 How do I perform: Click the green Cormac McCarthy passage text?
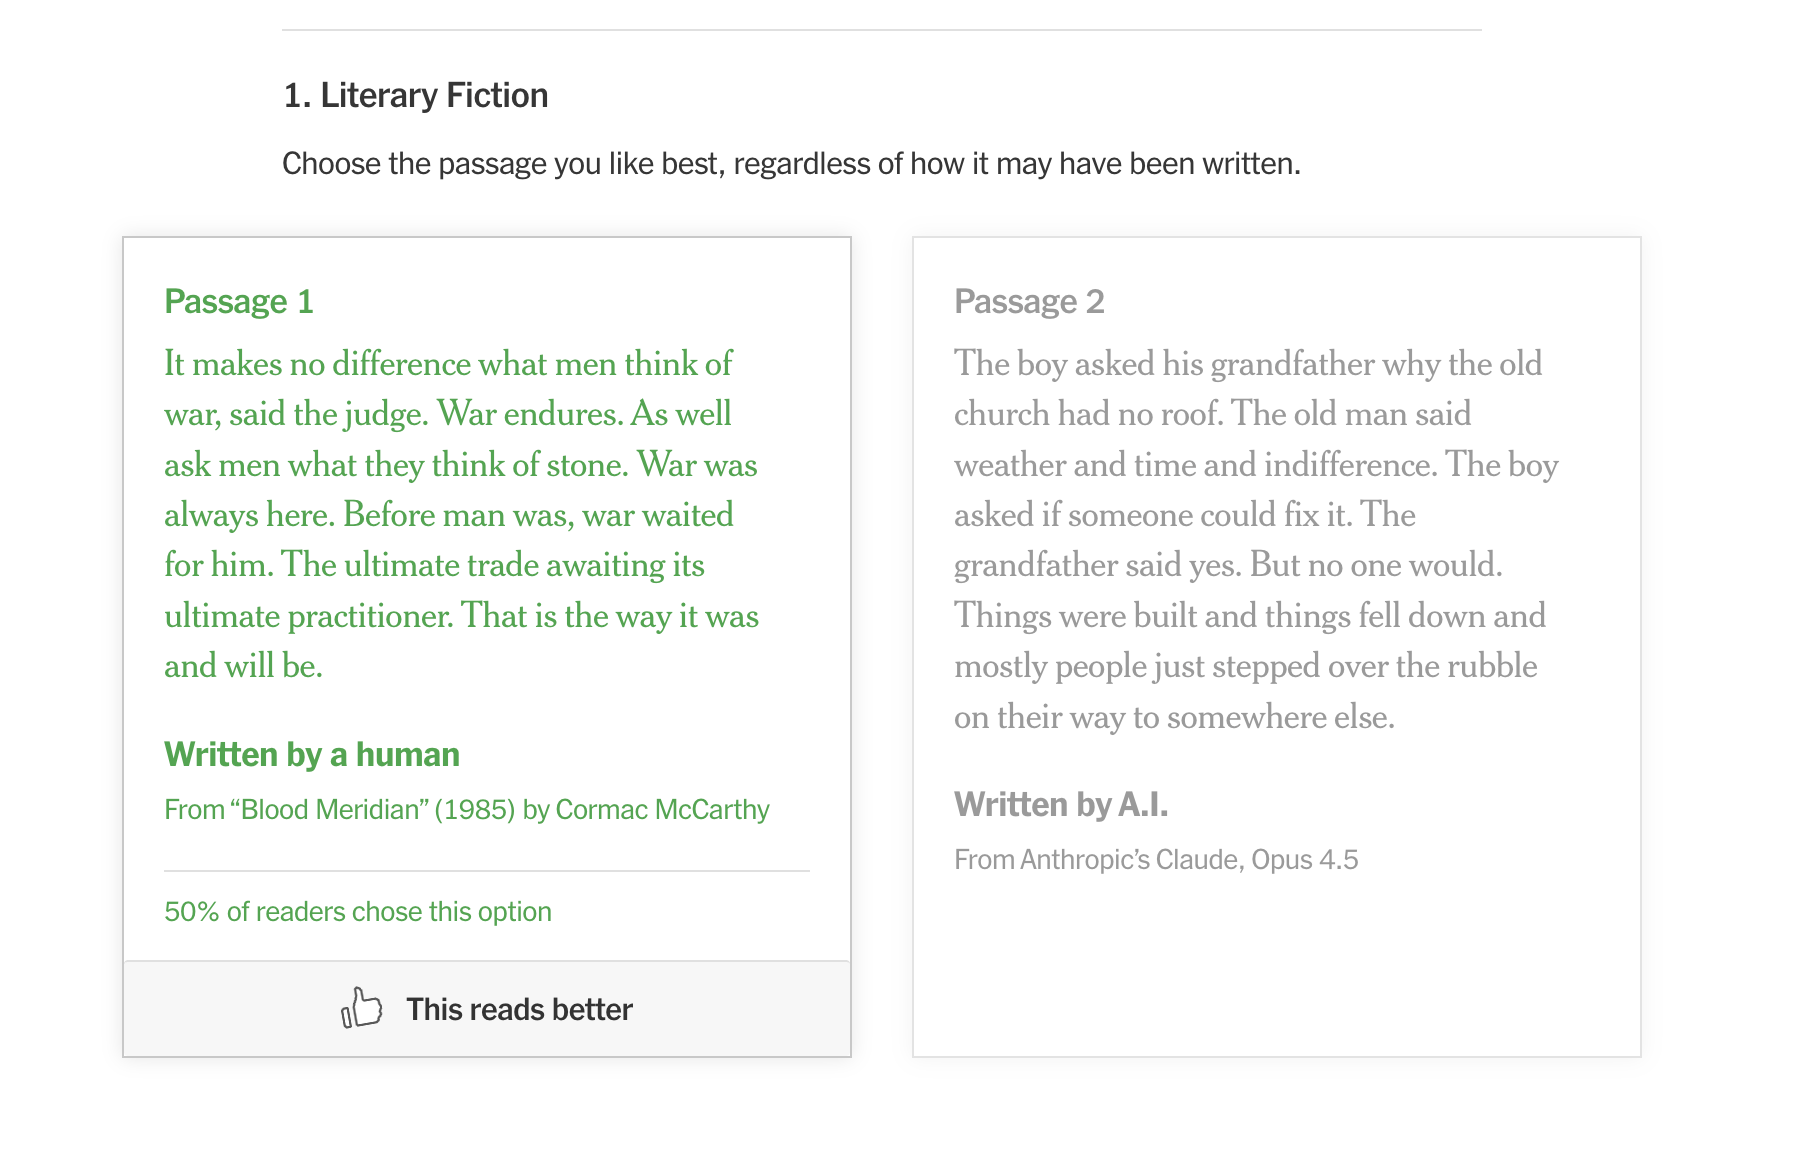(x=462, y=514)
